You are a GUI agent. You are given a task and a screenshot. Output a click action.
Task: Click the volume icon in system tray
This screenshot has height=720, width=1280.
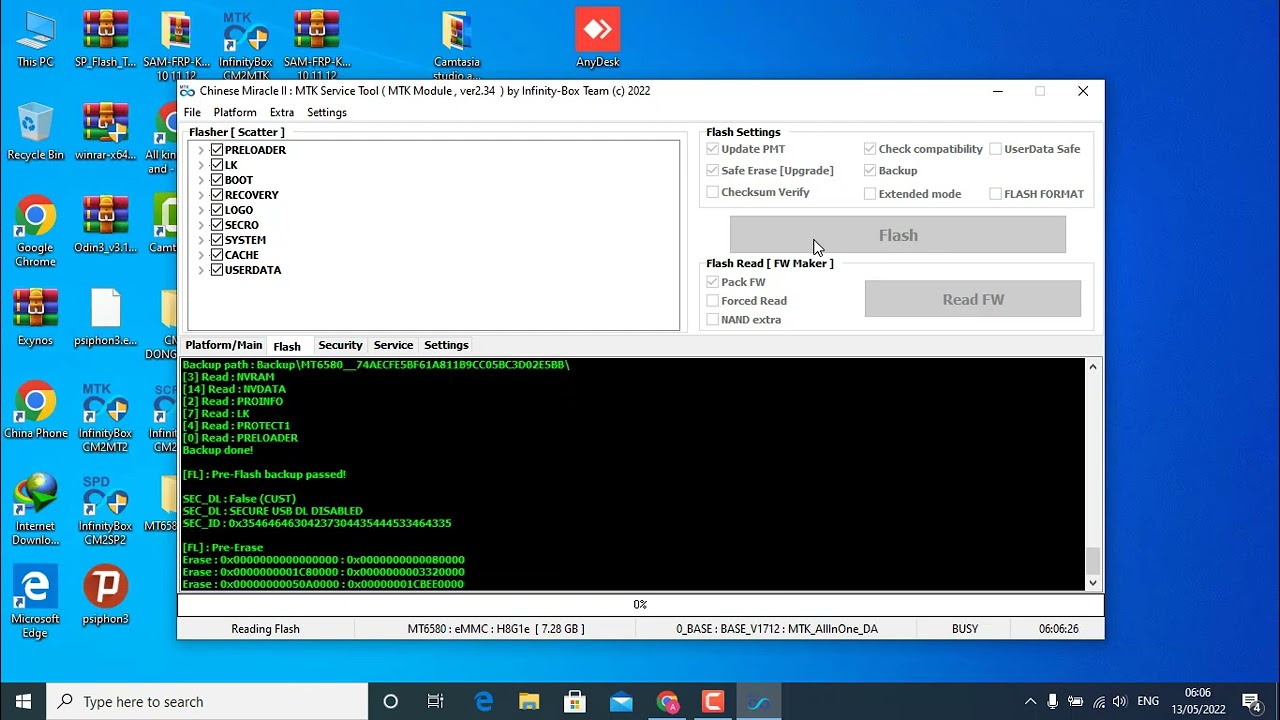pyautogui.click(x=1119, y=702)
